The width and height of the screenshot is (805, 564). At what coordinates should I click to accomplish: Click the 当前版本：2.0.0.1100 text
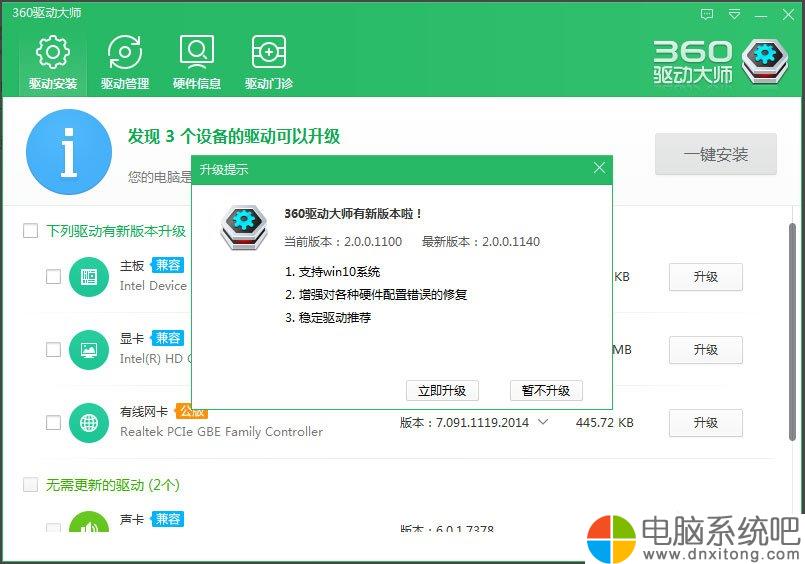coord(343,241)
